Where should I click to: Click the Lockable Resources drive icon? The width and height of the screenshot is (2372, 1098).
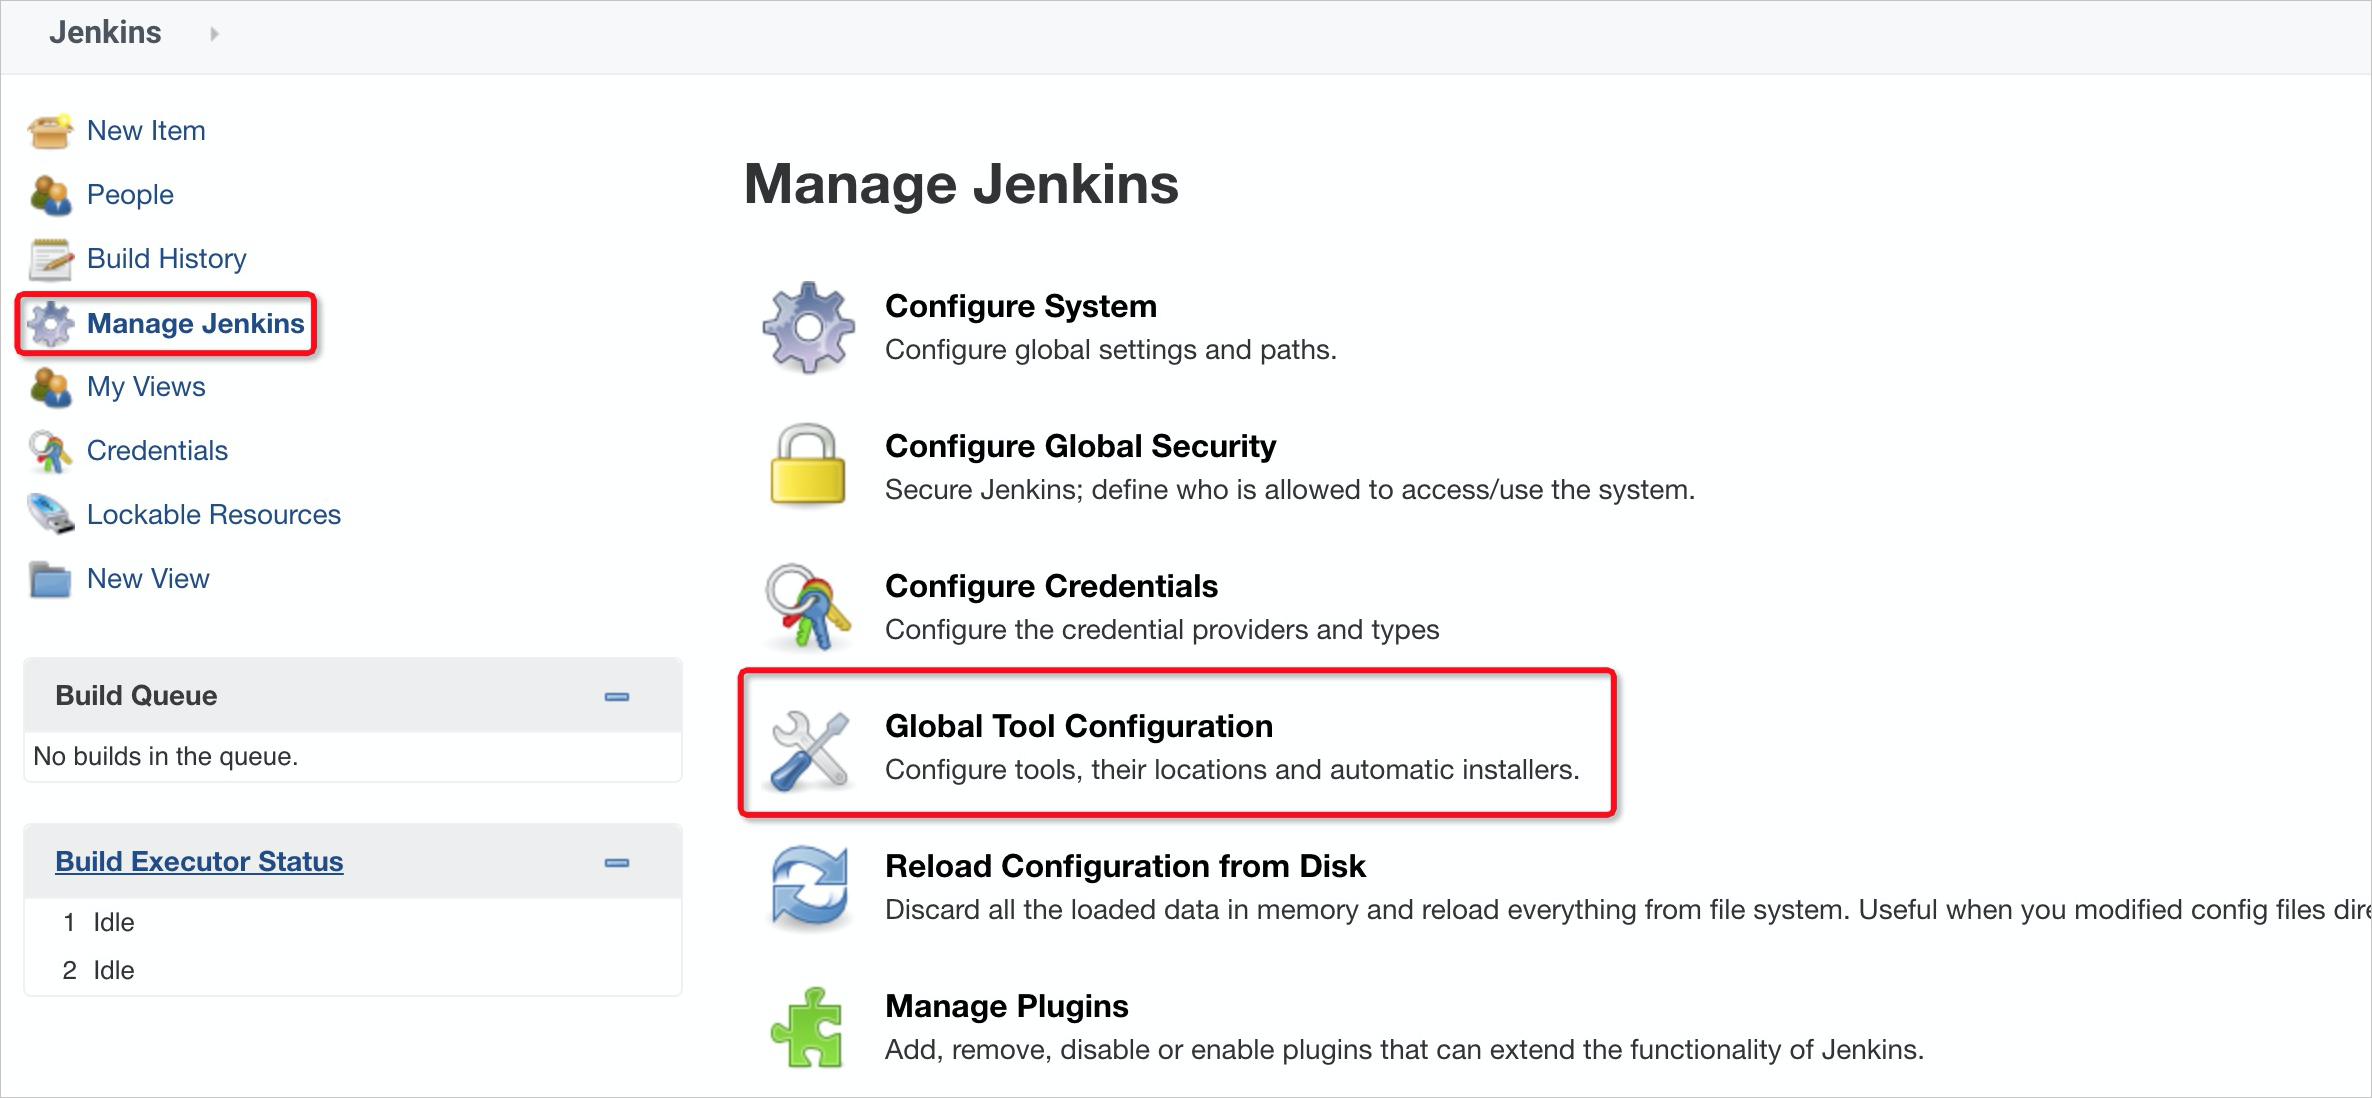point(50,515)
